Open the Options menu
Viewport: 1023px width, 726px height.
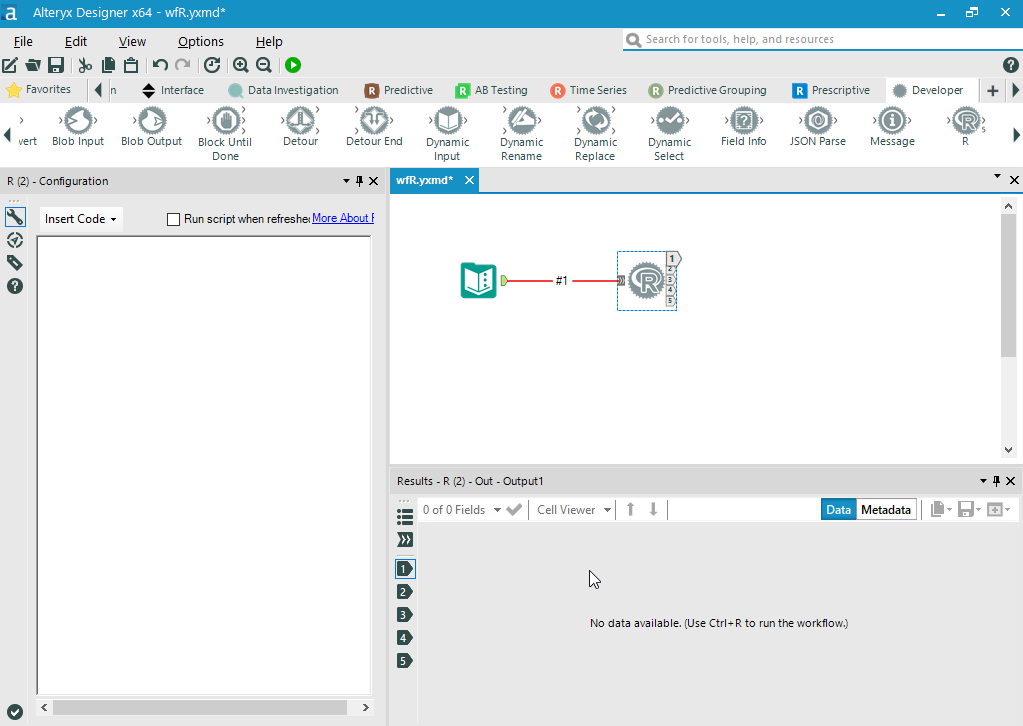click(x=201, y=42)
